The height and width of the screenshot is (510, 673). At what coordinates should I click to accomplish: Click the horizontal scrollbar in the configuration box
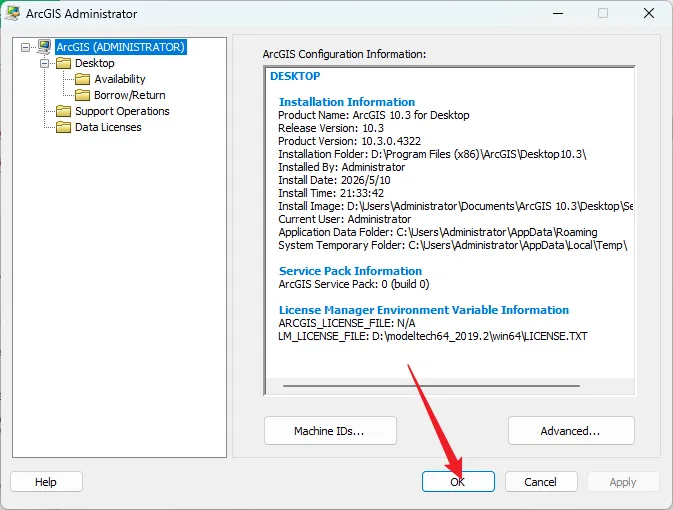pos(431,386)
